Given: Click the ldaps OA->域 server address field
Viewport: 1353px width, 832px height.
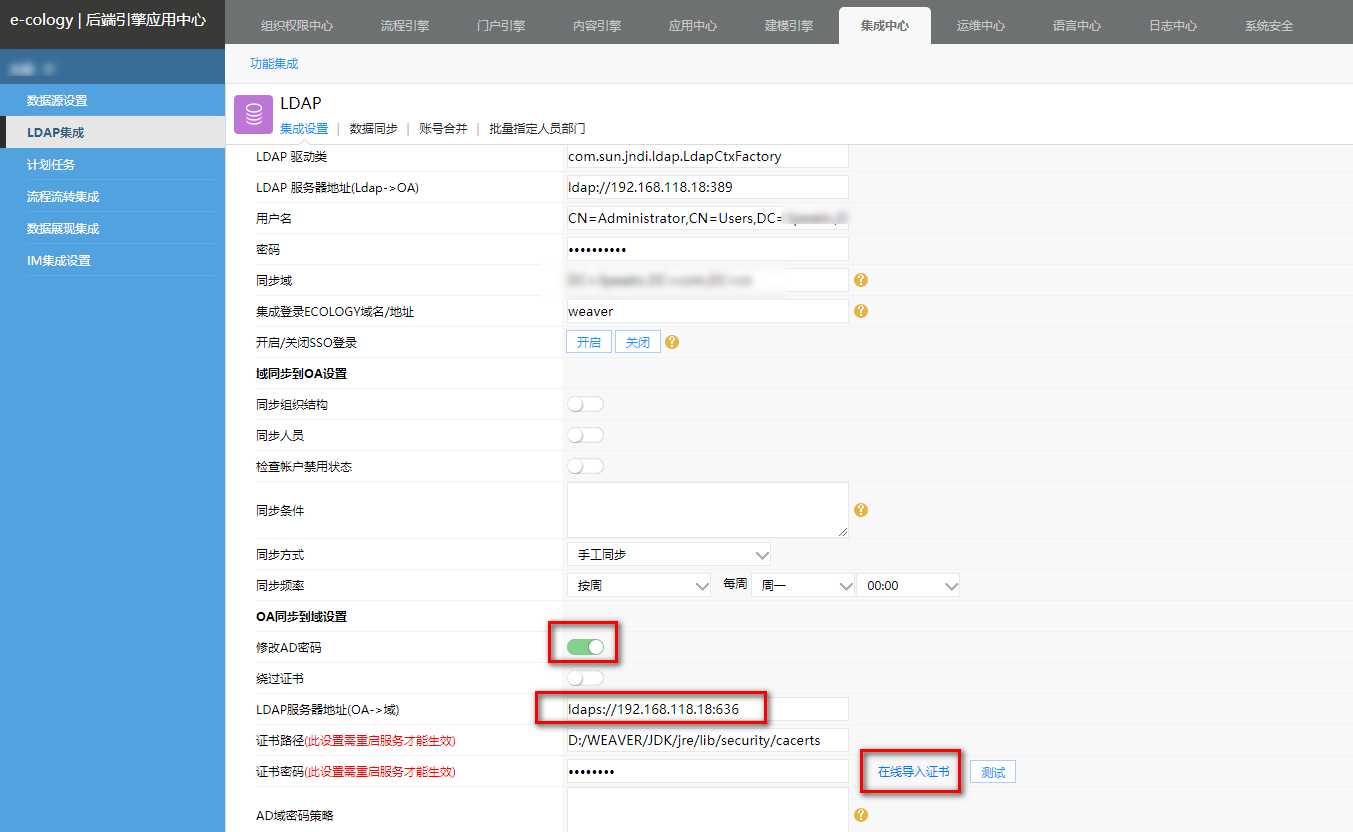Looking at the screenshot, I should pos(707,709).
